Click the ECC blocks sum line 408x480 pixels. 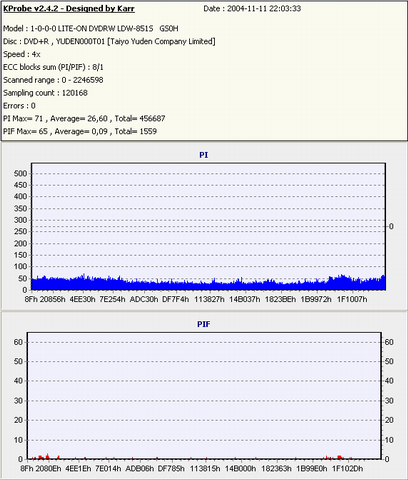click(53, 67)
